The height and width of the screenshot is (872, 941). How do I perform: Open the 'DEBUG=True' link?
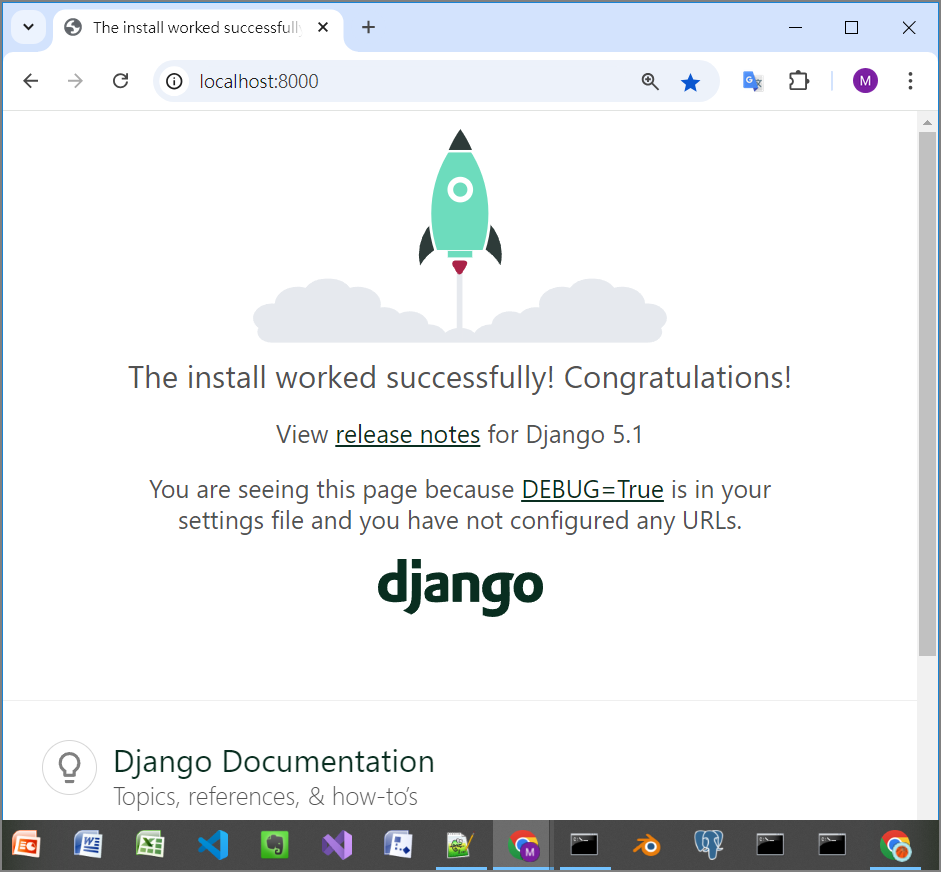coord(592,490)
